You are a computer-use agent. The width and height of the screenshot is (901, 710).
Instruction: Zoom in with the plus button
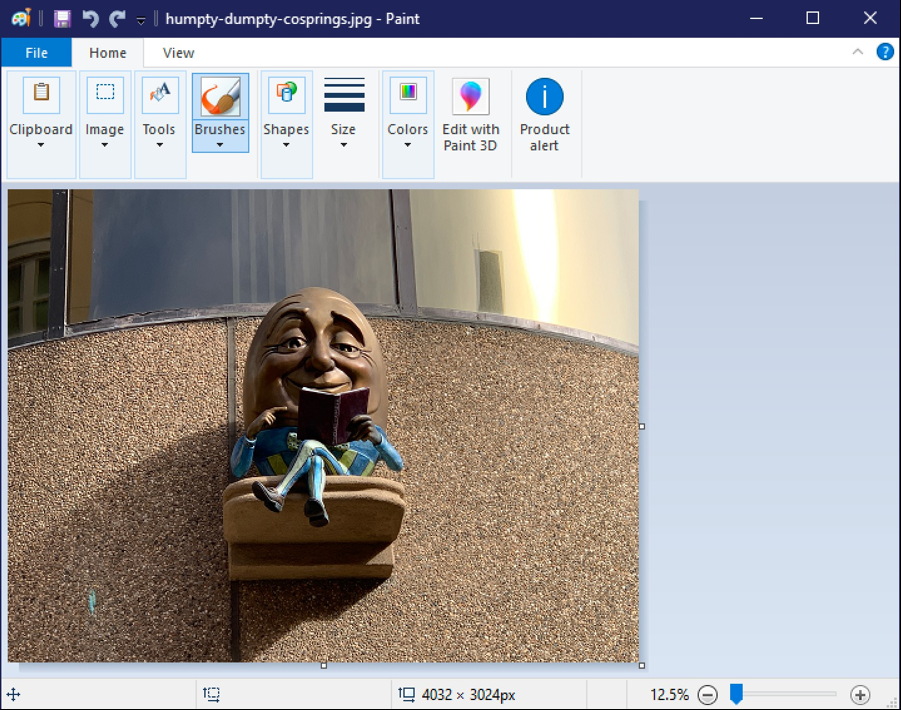click(860, 694)
